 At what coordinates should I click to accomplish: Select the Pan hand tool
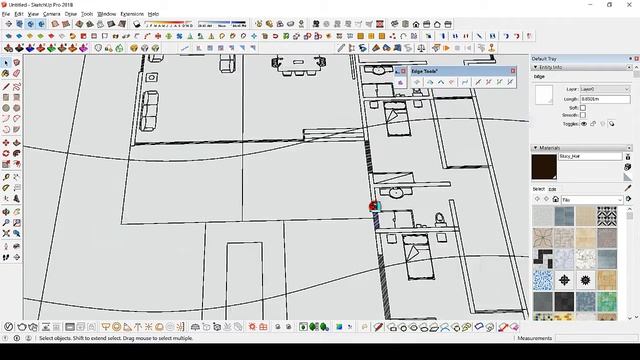16,212
